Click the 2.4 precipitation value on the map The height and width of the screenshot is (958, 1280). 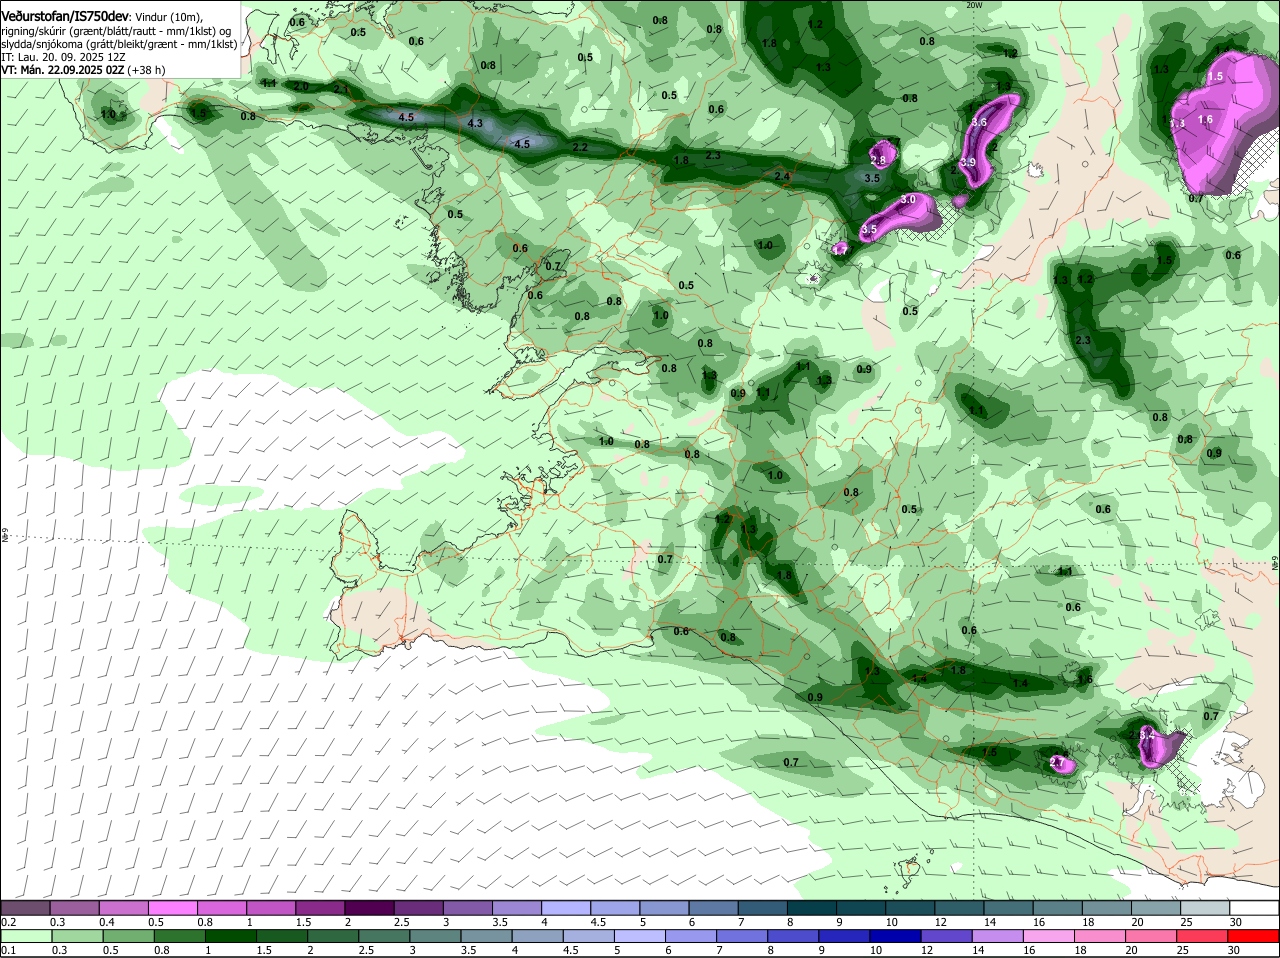(782, 177)
